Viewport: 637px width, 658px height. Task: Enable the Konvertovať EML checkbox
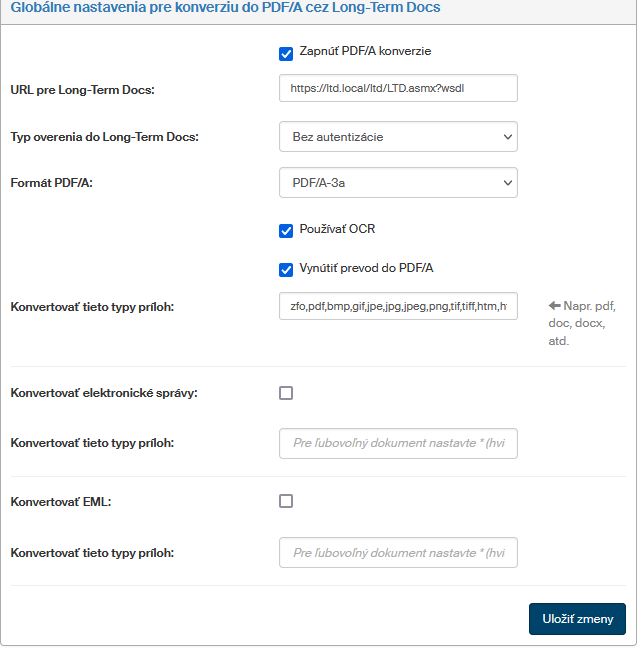pyautogui.click(x=286, y=501)
